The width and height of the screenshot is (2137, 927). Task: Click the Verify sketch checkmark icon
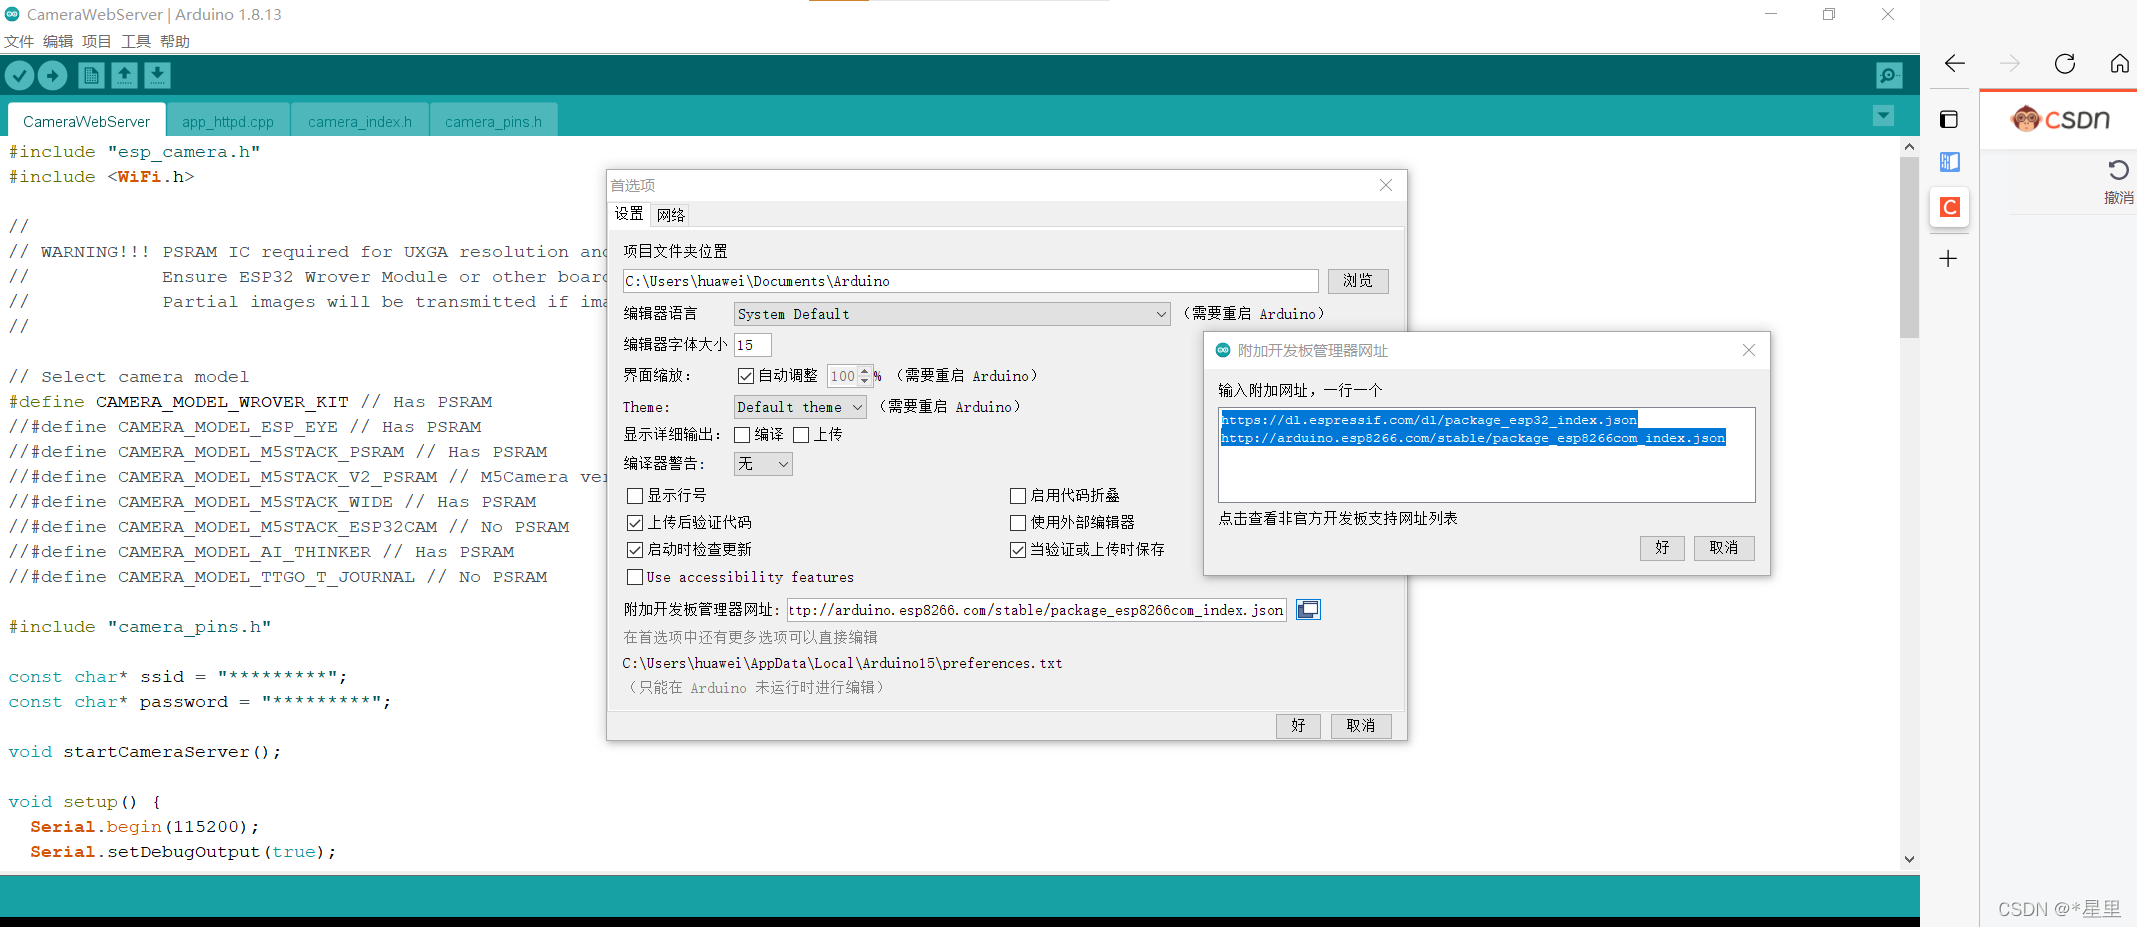[x=19, y=75]
